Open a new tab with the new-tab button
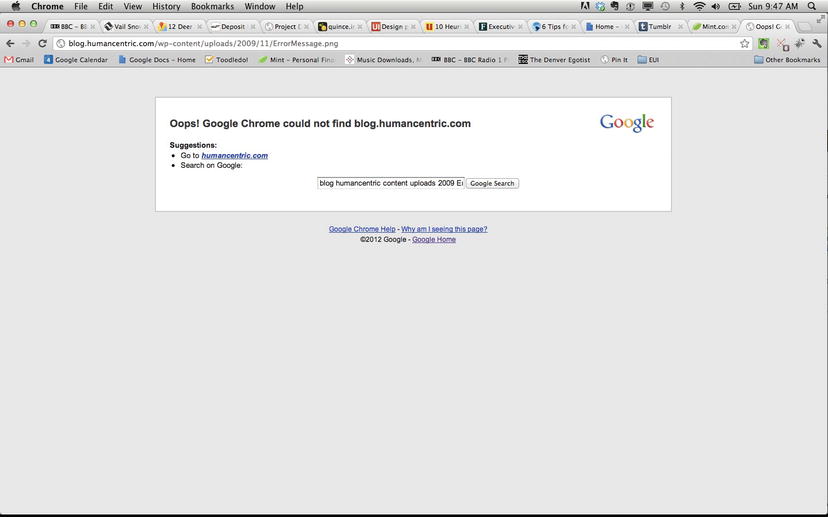This screenshot has height=517, width=828. pos(804,26)
